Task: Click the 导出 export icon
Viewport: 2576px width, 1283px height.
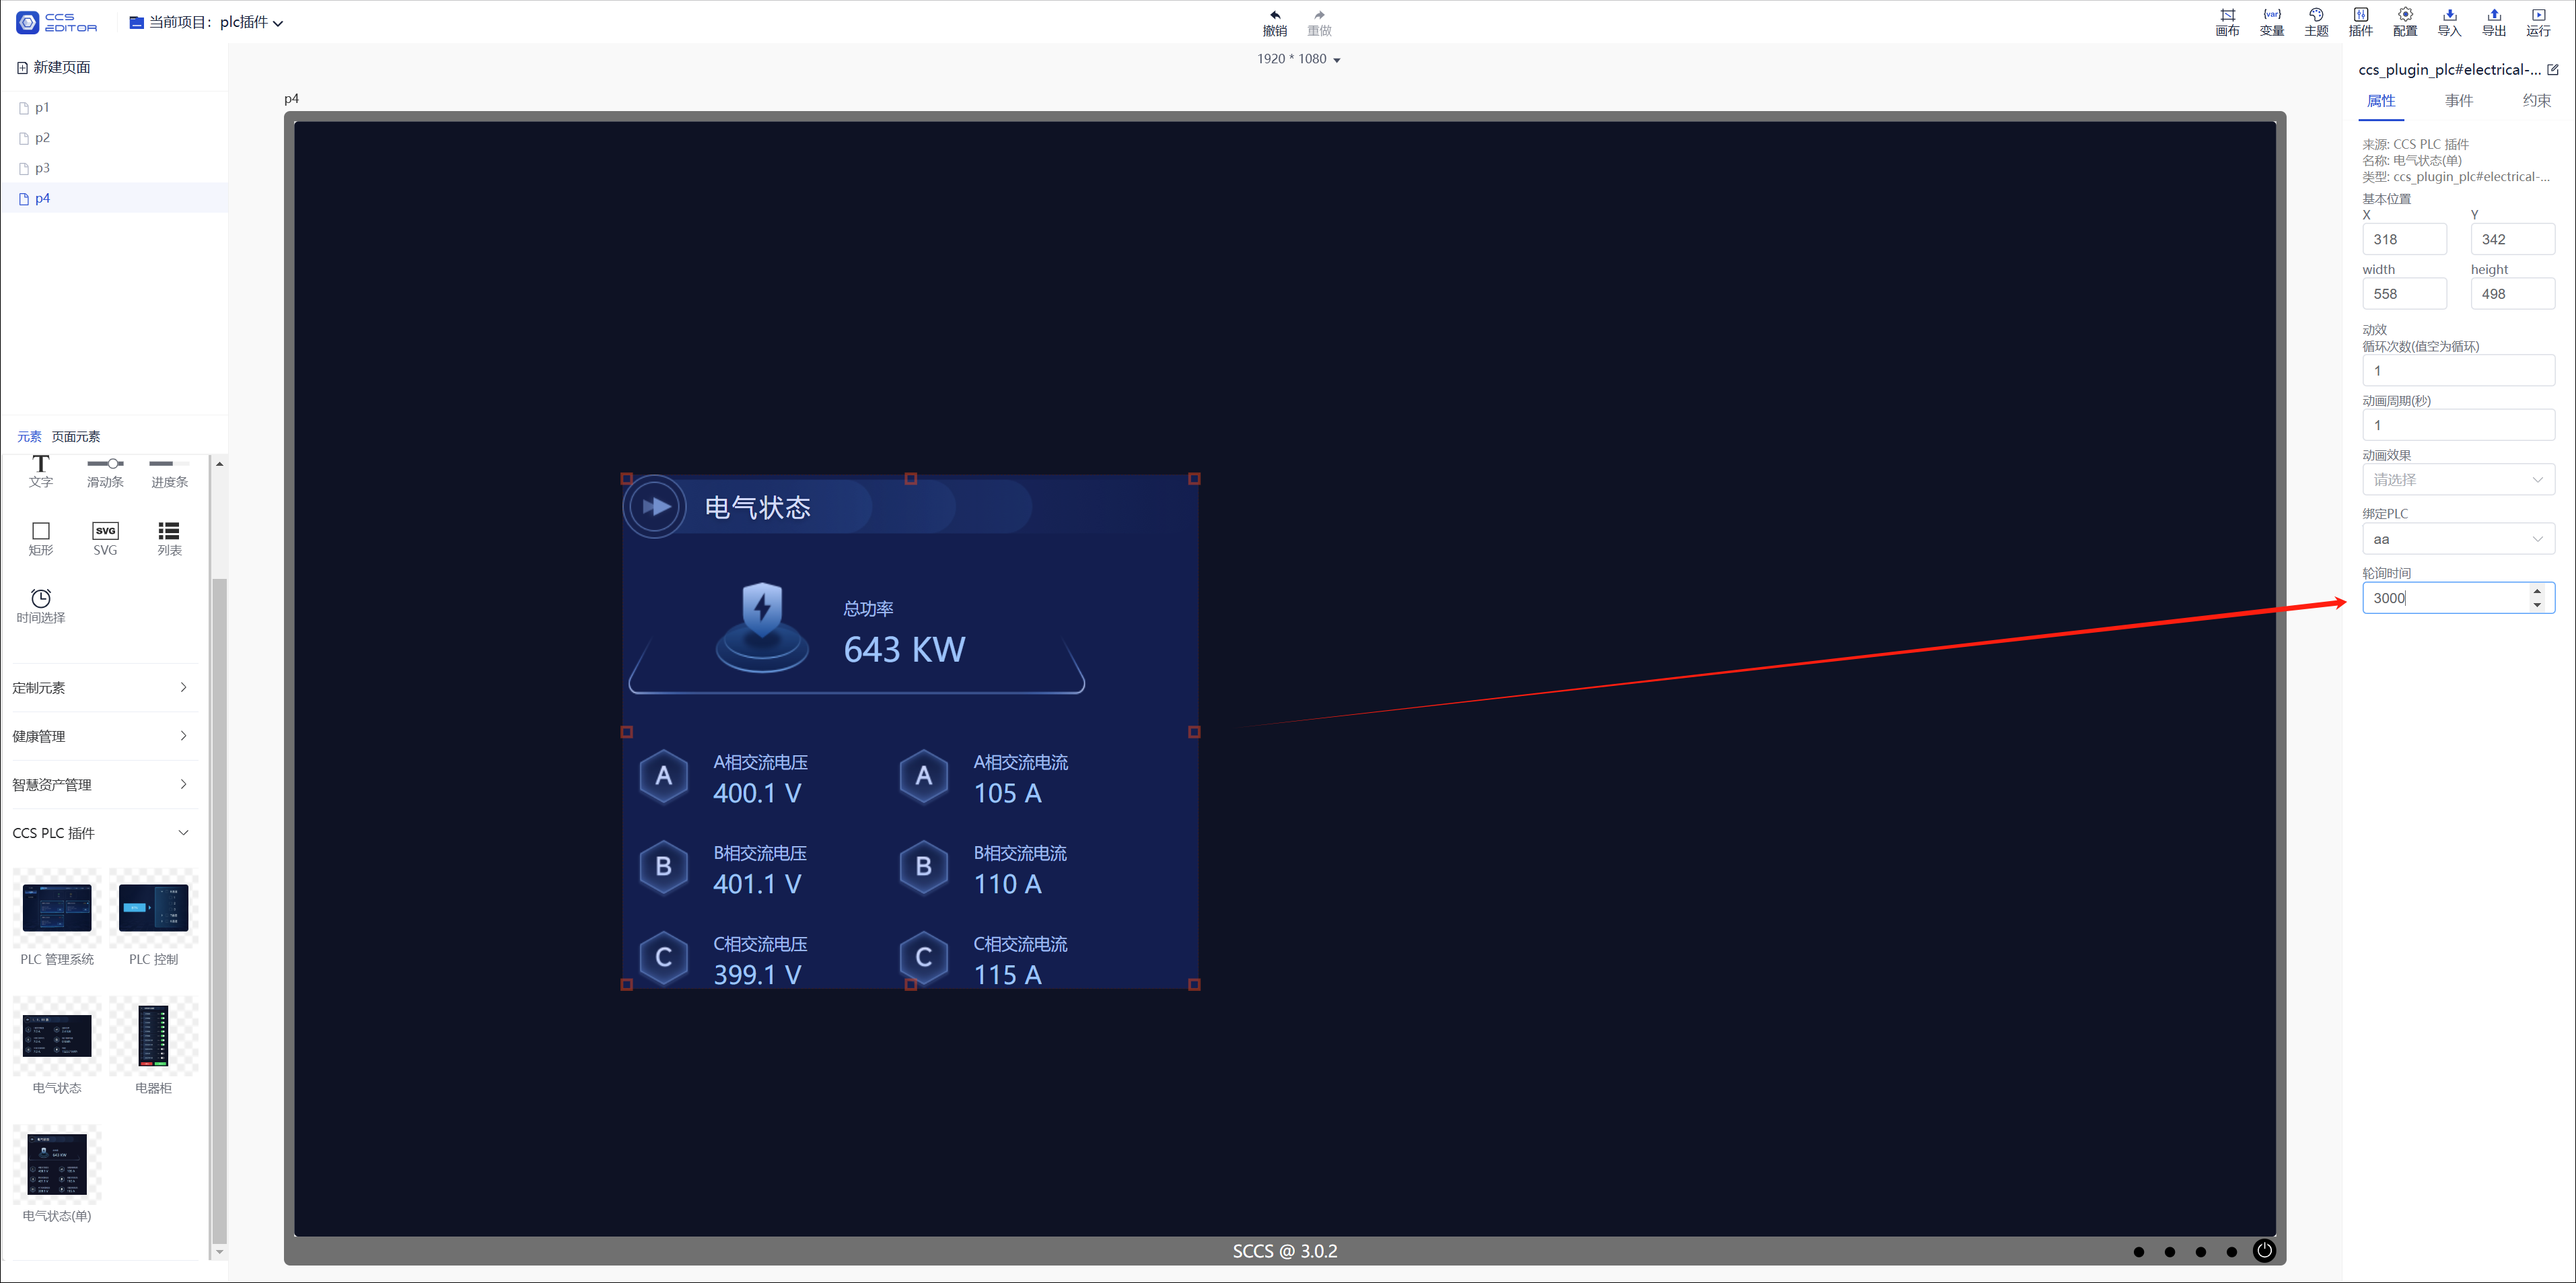Action: pyautogui.click(x=2494, y=15)
